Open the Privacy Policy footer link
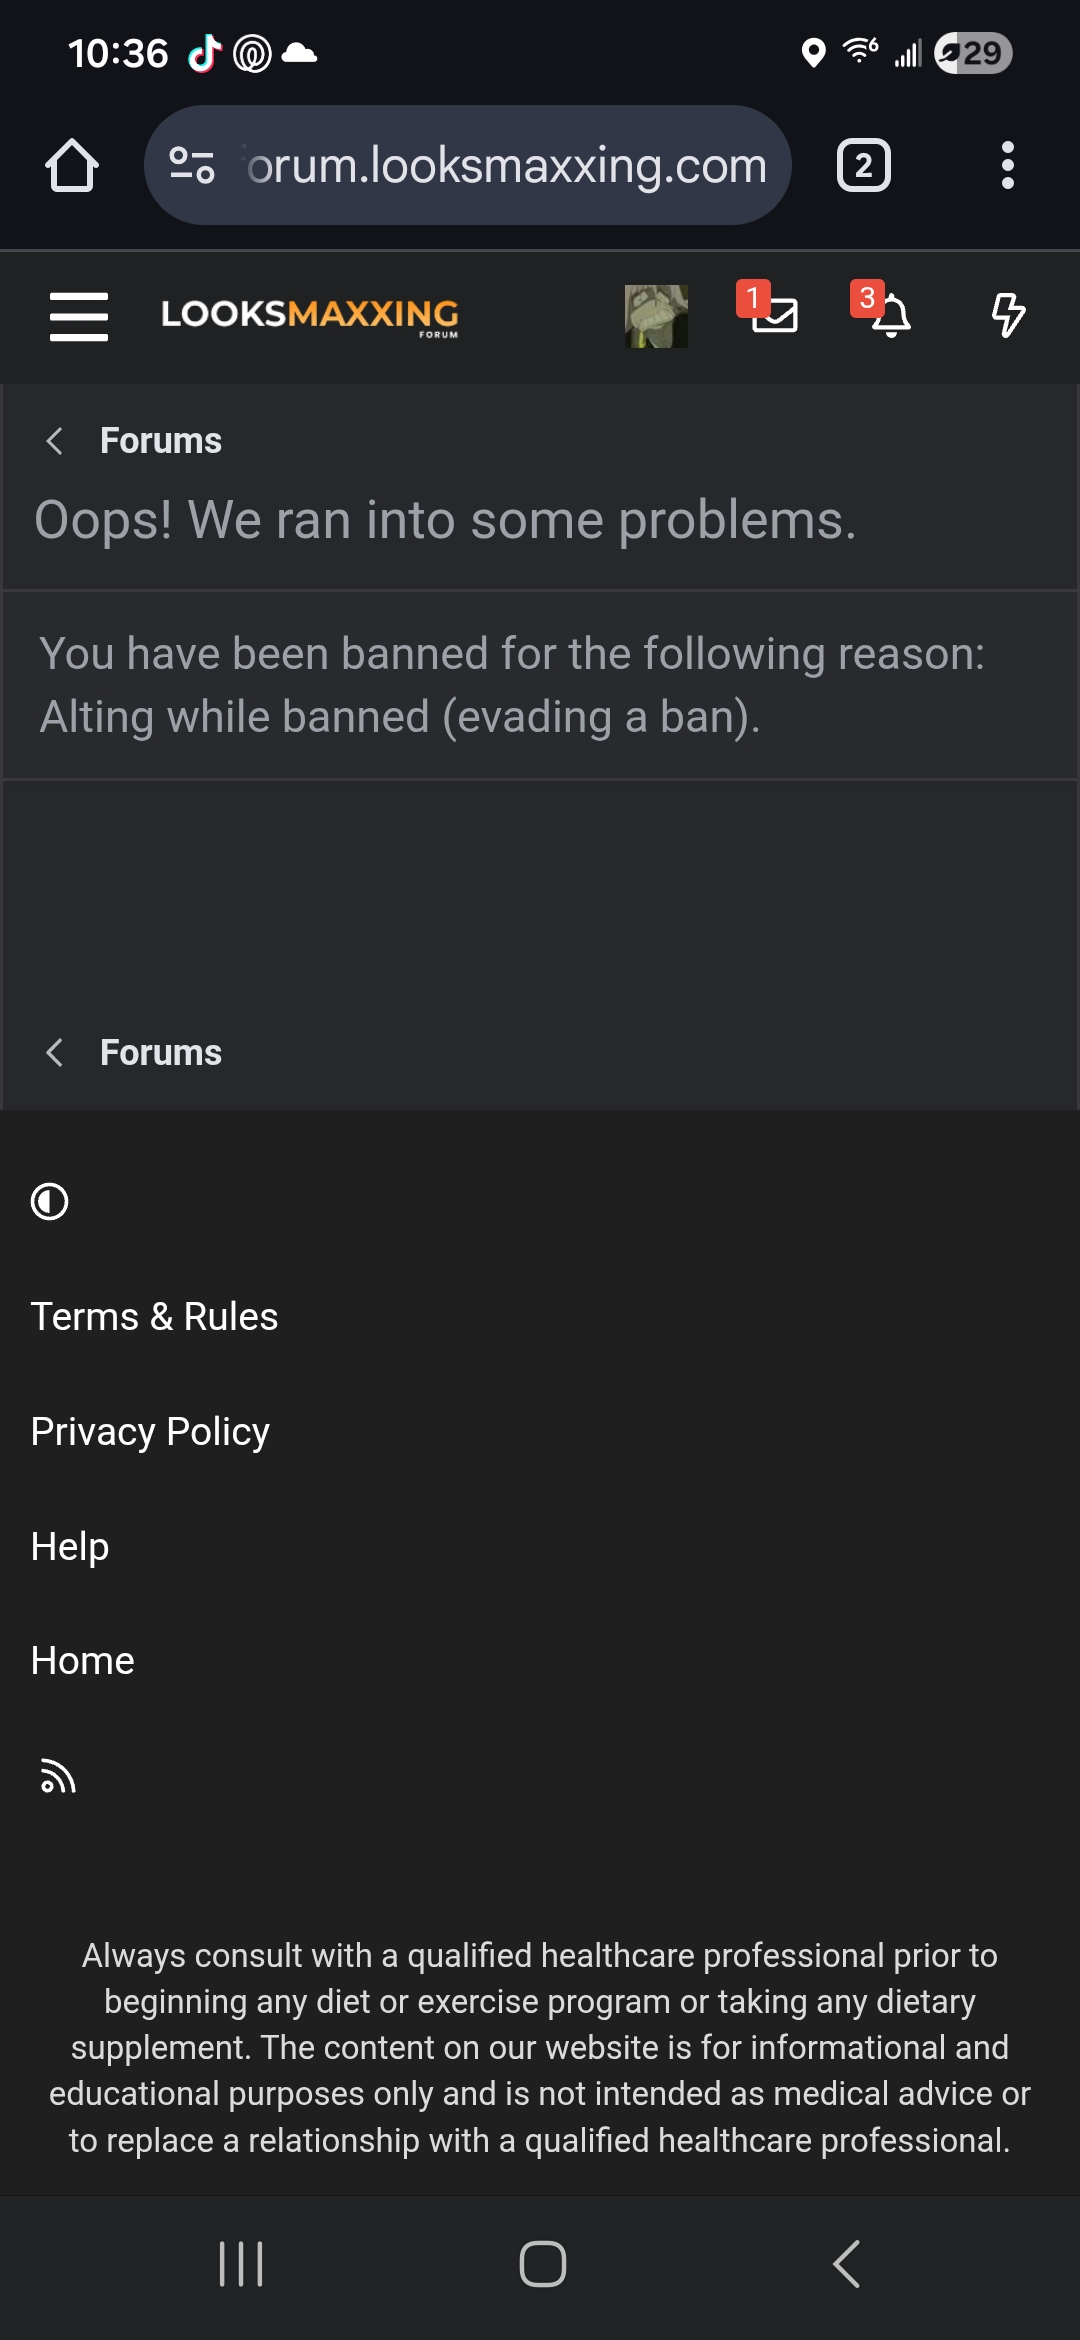Image resolution: width=1080 pixels, height=2340 pixels. pyautogui.click(x=150, y=1432)
